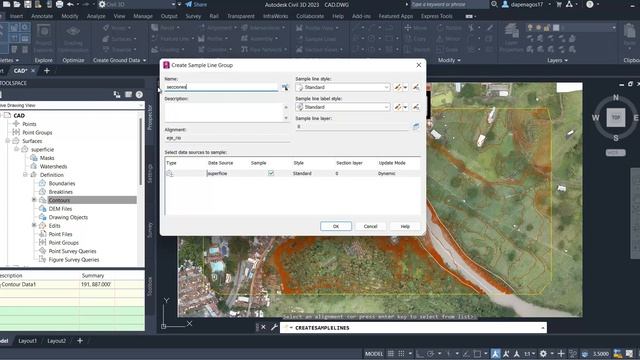Switch to the Layout1 tab
Image resolution: width=640 pixels, height=360 pixels.
27,340
